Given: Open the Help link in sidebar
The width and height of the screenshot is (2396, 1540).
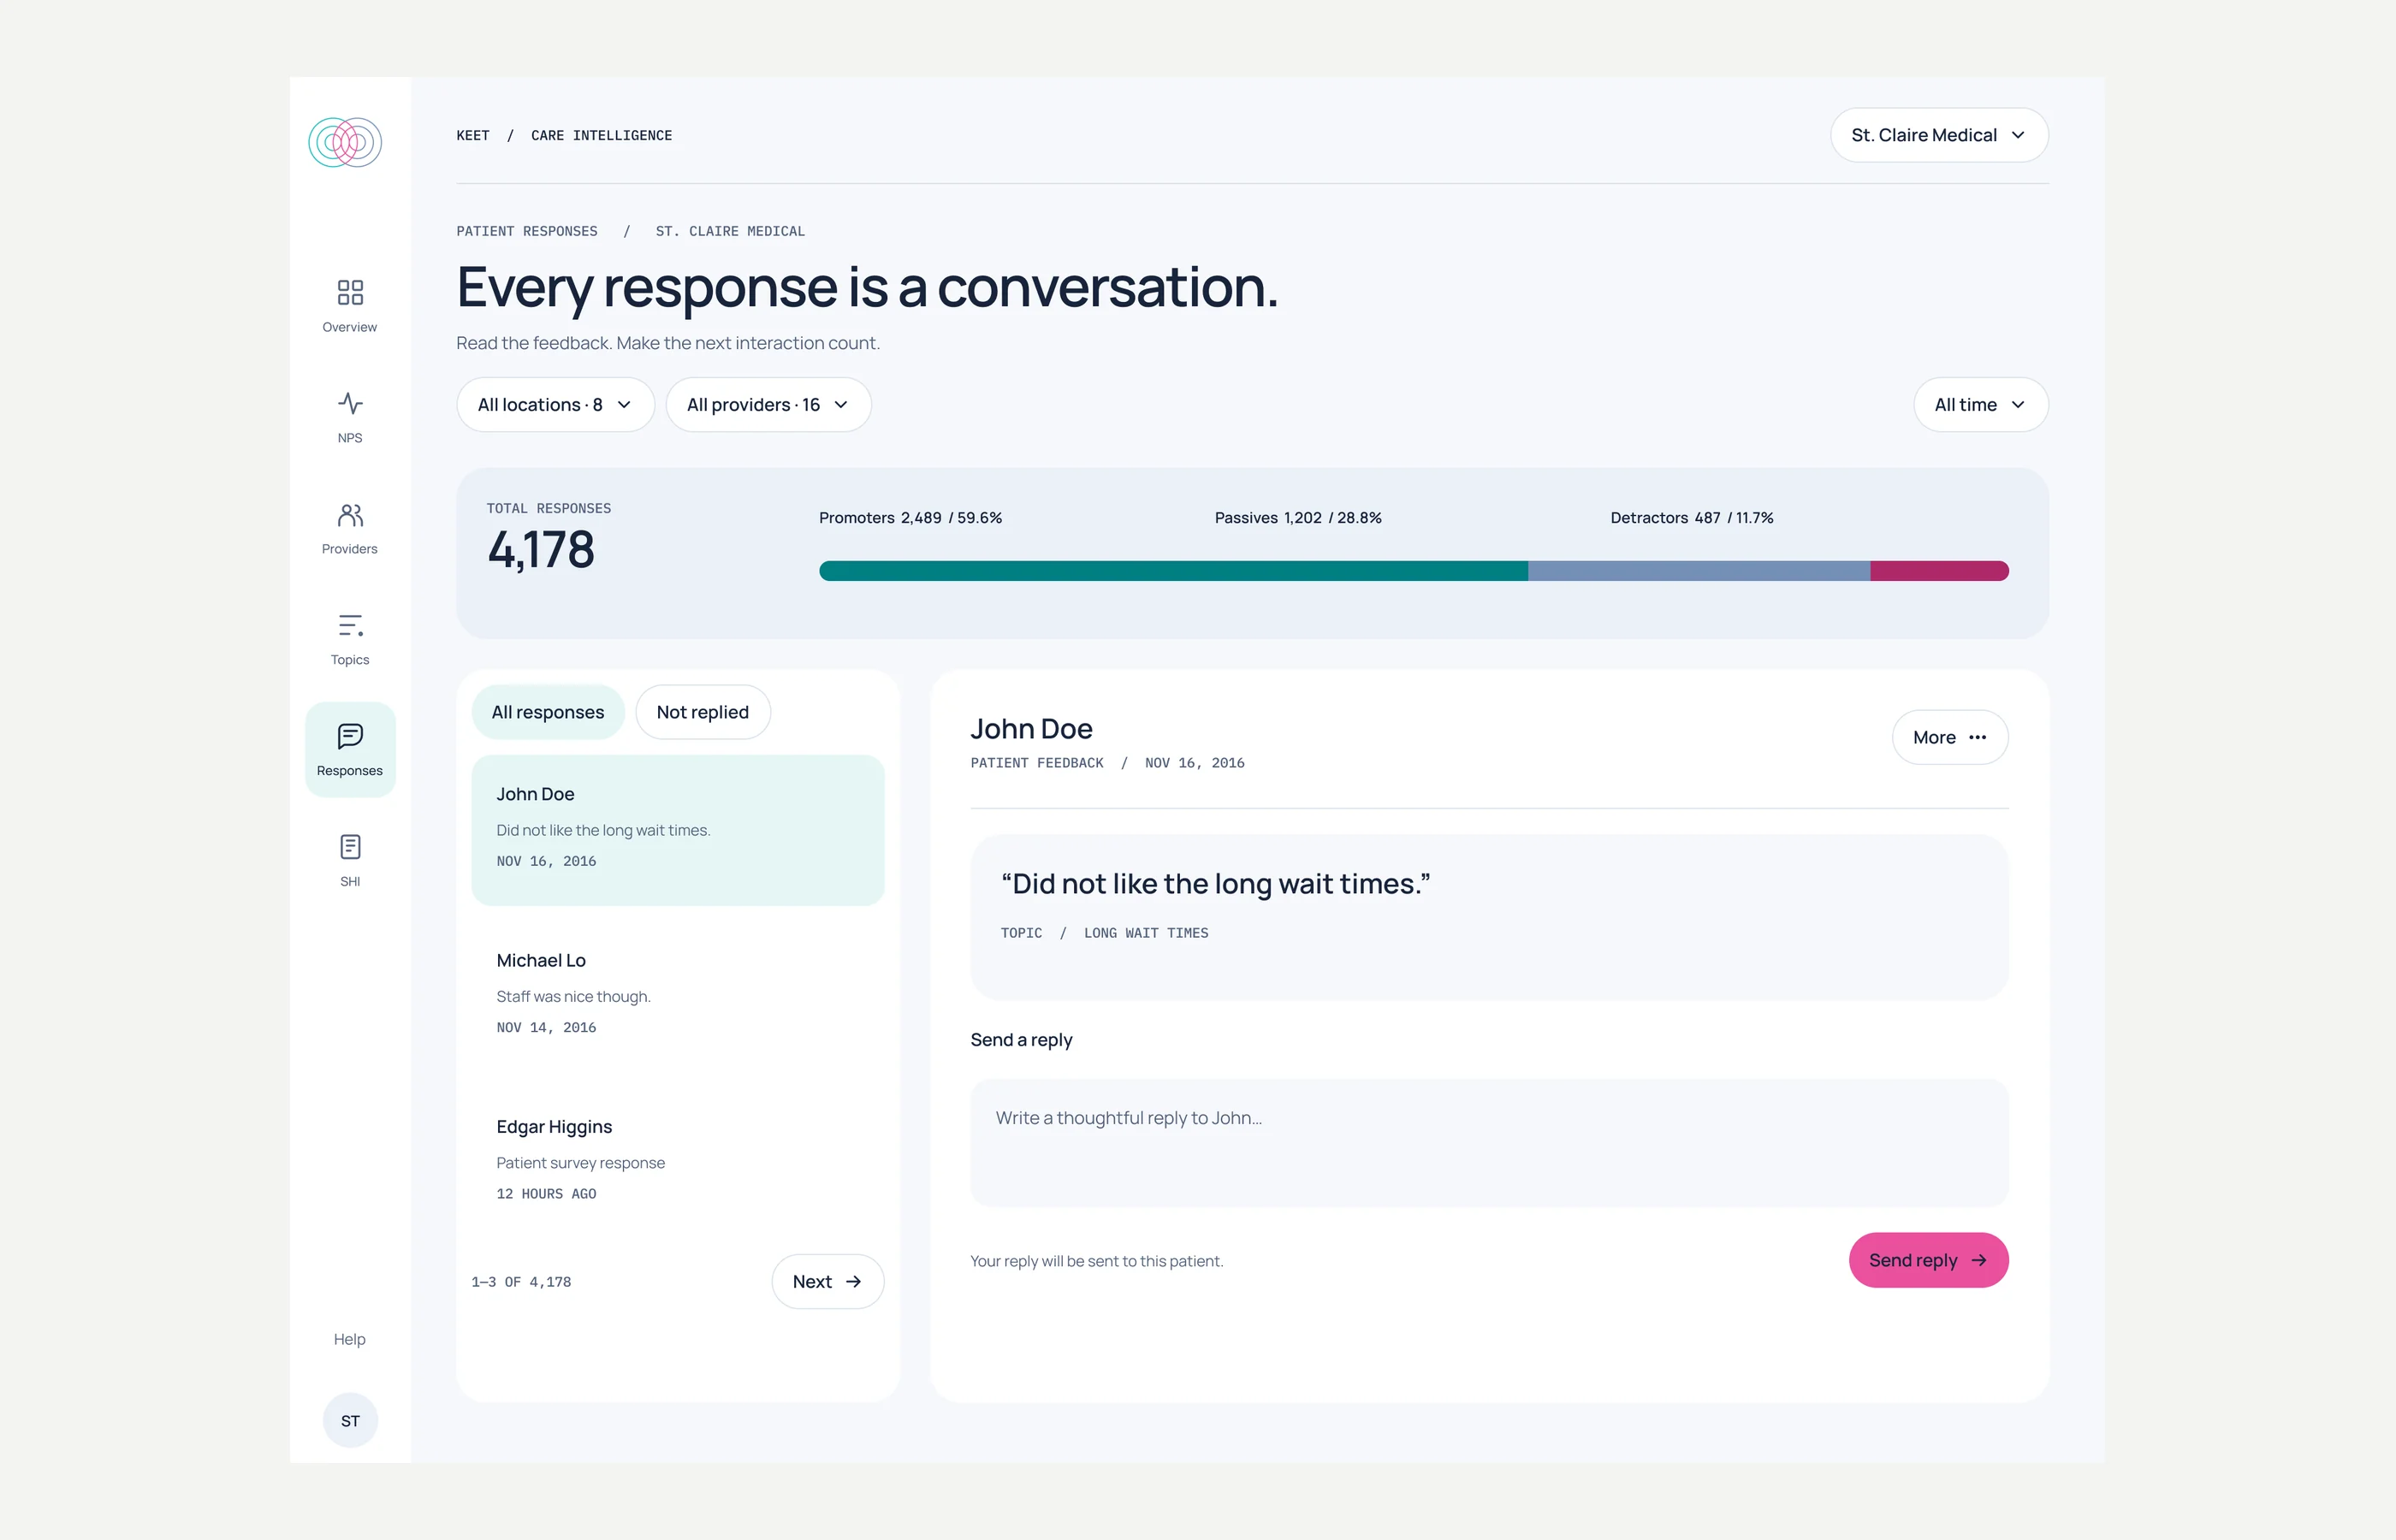Looking at the screenshot, I should (x=350, y=1339).
